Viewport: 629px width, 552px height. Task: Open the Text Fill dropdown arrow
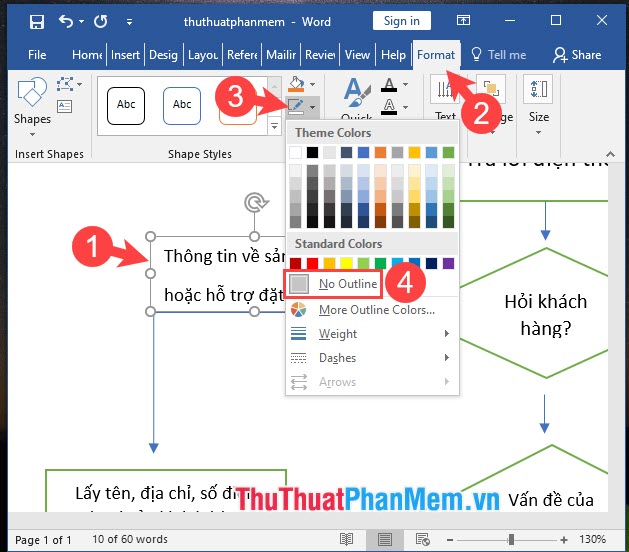coord(406,84)
